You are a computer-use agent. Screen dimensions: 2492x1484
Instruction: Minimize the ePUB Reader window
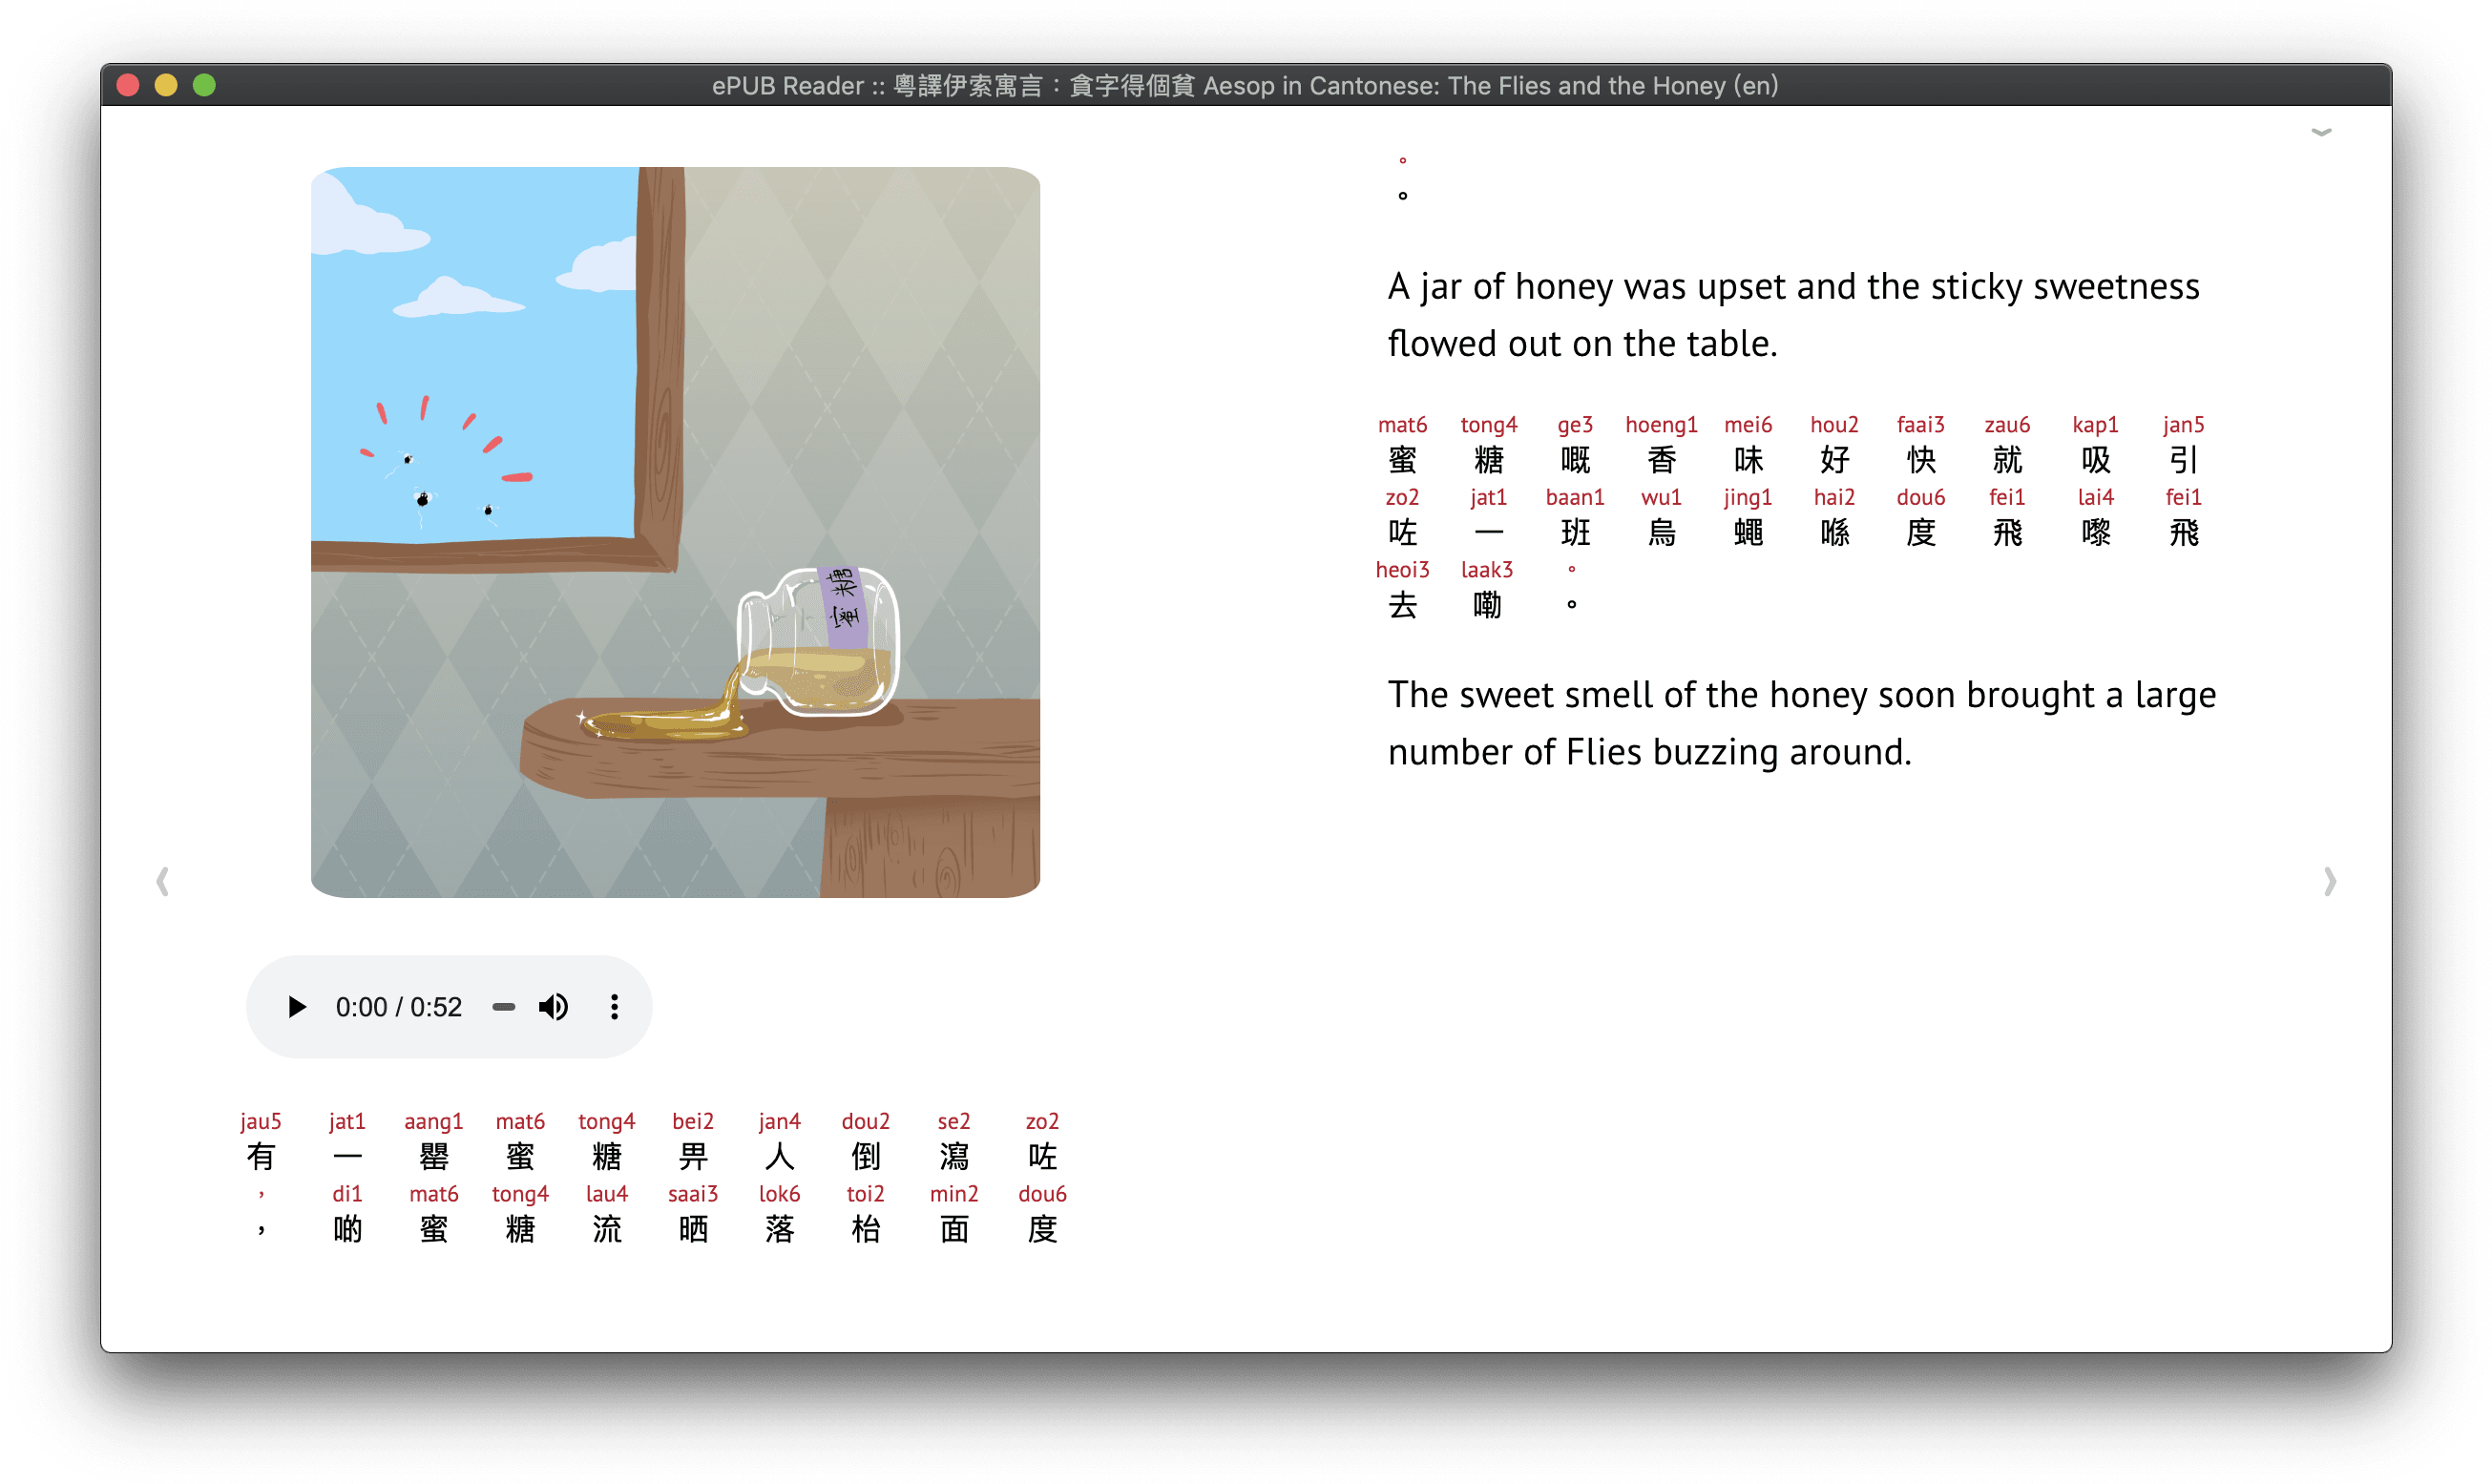(166, 86)
